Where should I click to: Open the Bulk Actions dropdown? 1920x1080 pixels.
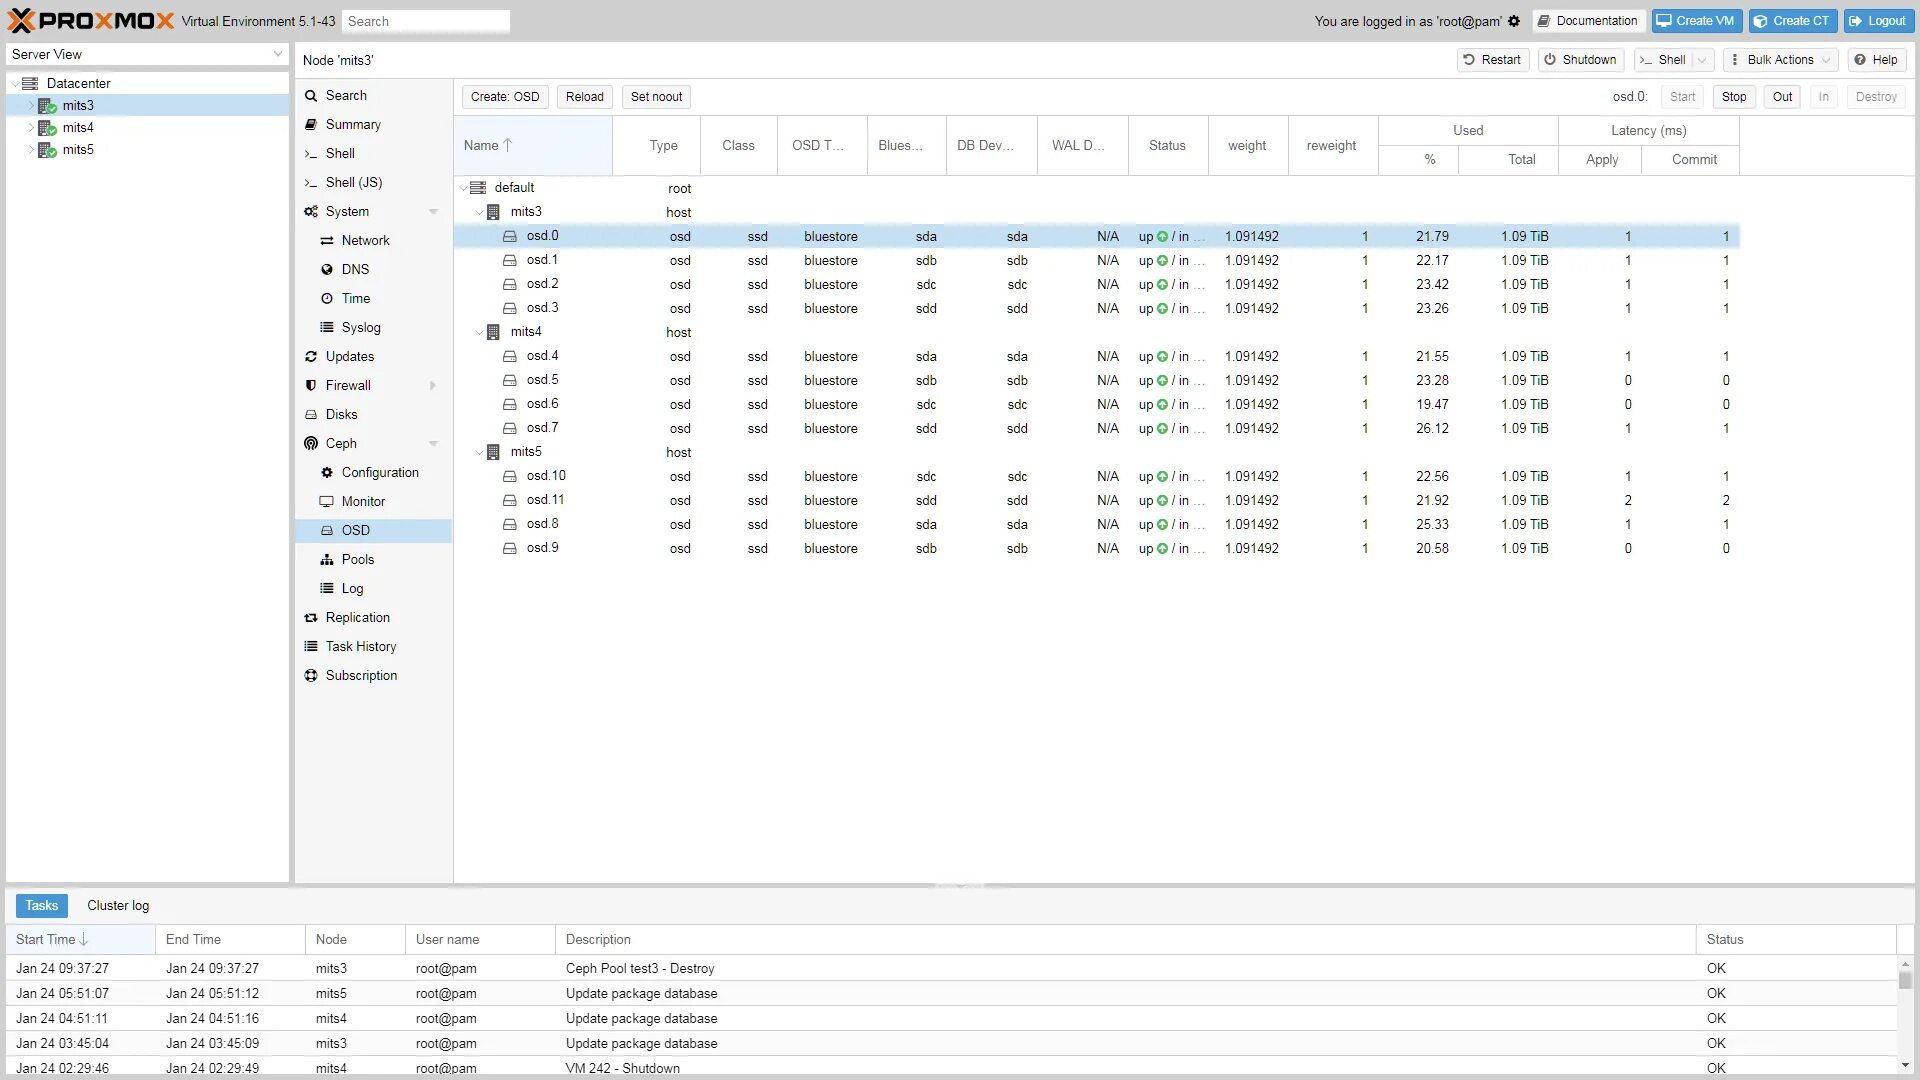coord(1781,60)
